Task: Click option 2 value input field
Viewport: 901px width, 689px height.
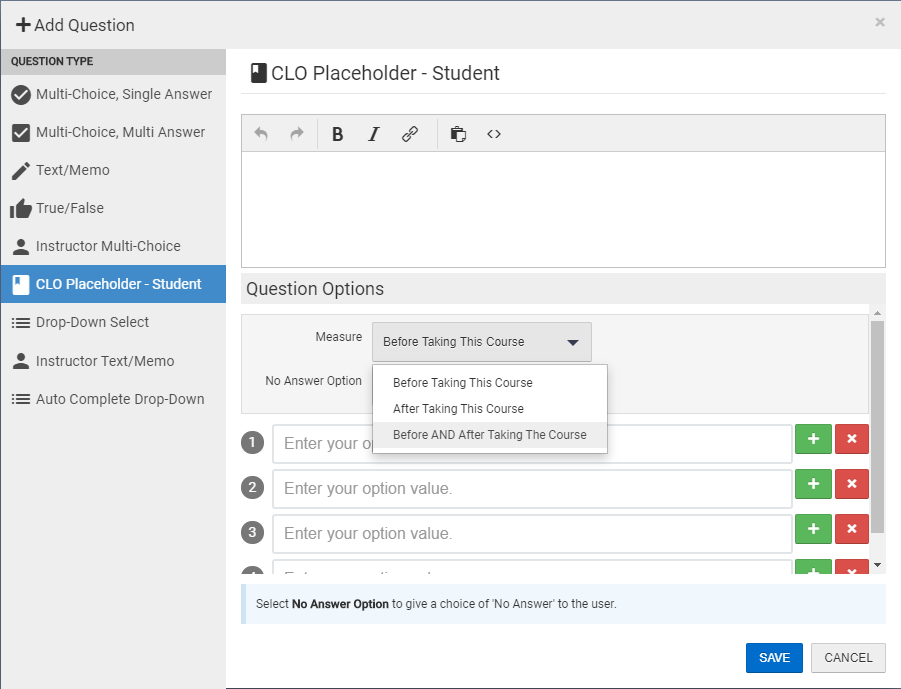Action: (x=532, y=488)
